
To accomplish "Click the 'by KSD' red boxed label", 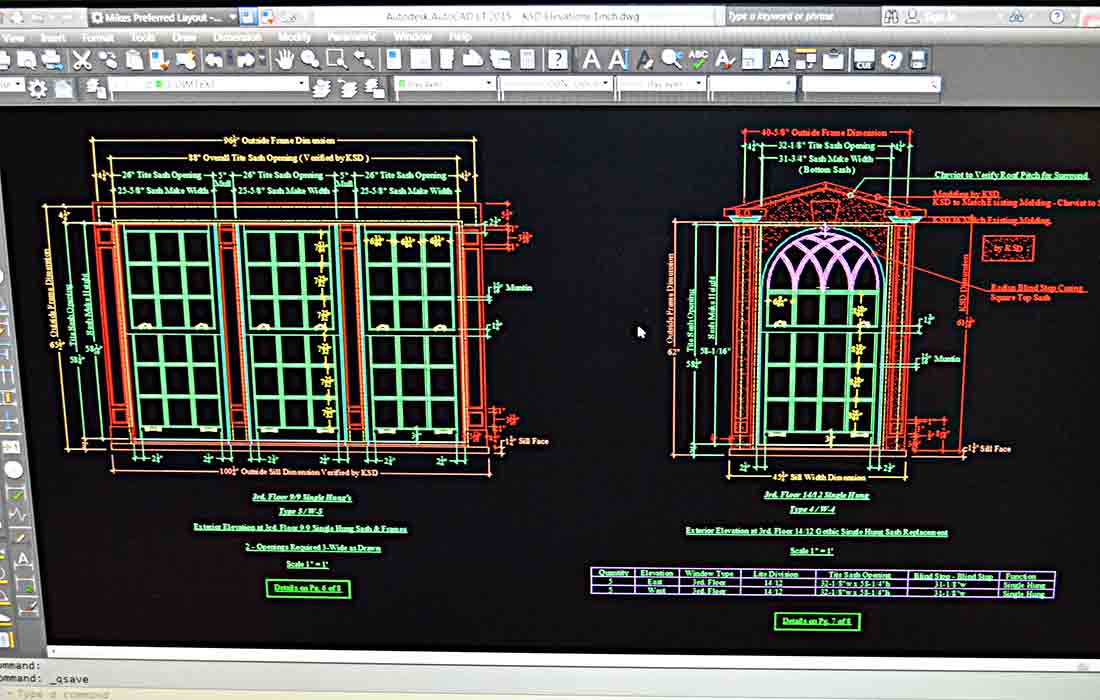I will pos(1008,248).
